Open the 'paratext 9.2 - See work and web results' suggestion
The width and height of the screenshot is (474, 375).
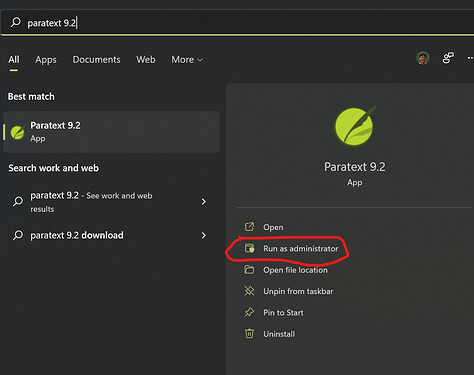[x=111, y=202]
